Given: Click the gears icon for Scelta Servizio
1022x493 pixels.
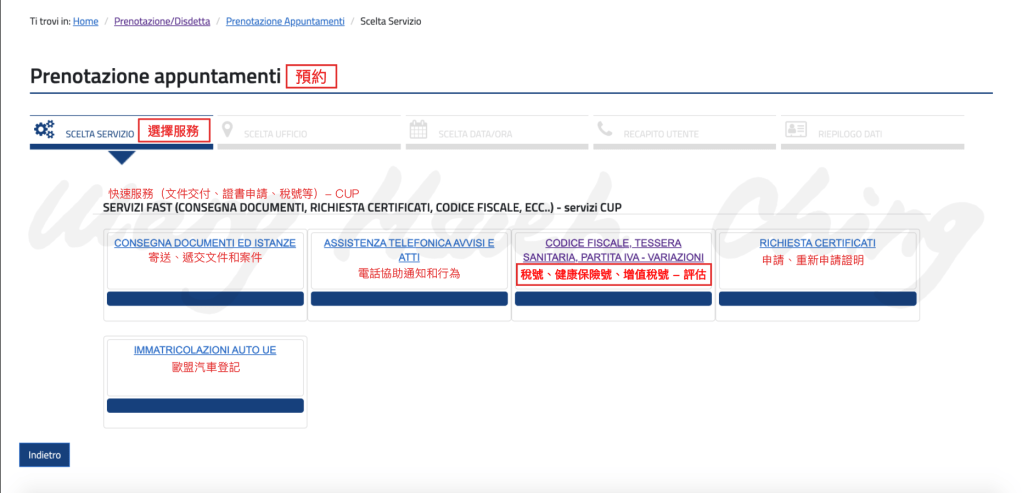Looking at the screenshot, I should click(x=44, y=130).
